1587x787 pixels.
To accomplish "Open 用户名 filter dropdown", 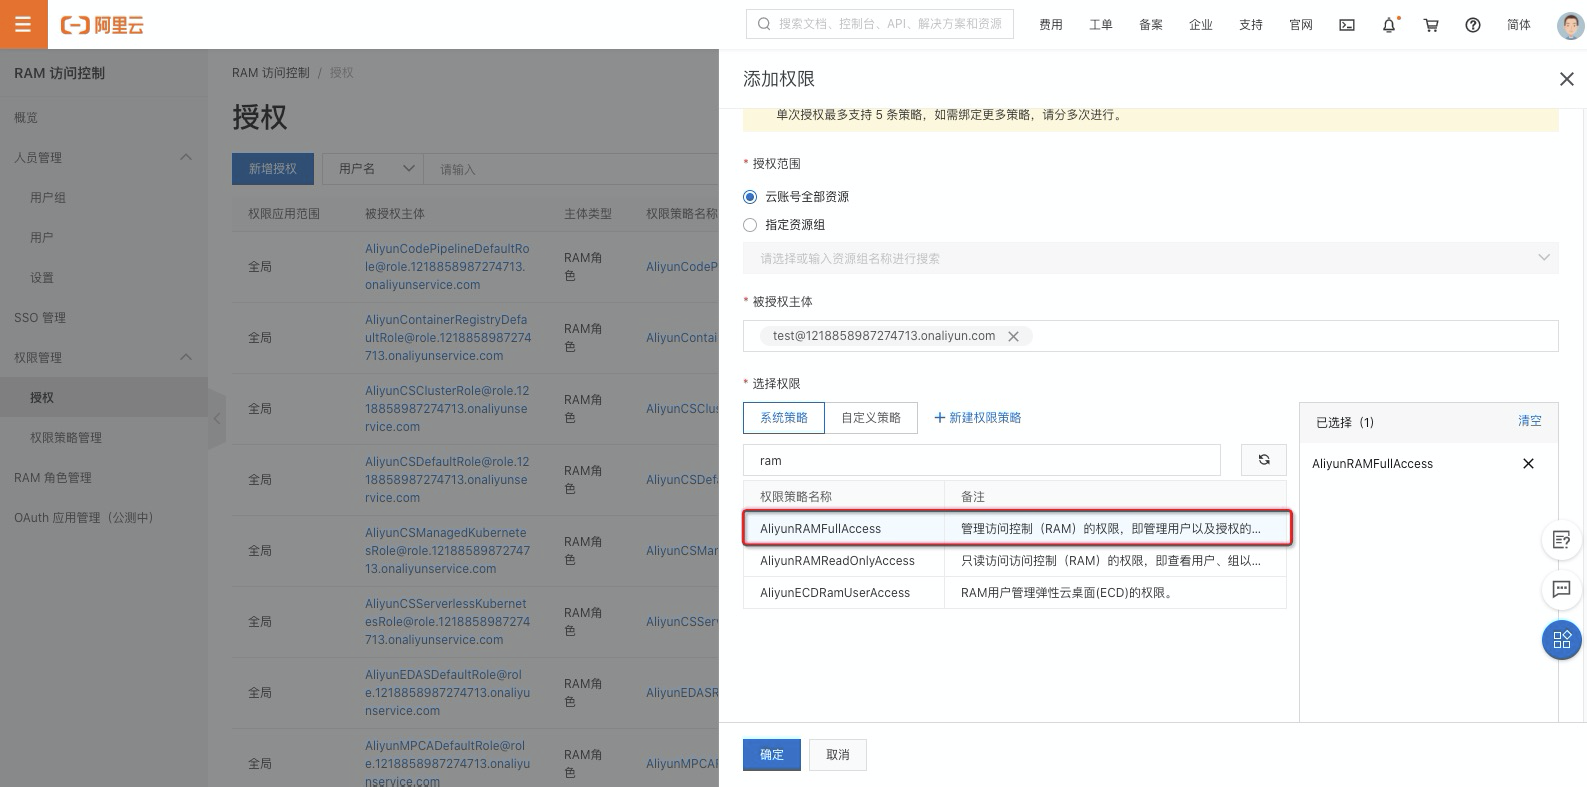I will point(372,169).
